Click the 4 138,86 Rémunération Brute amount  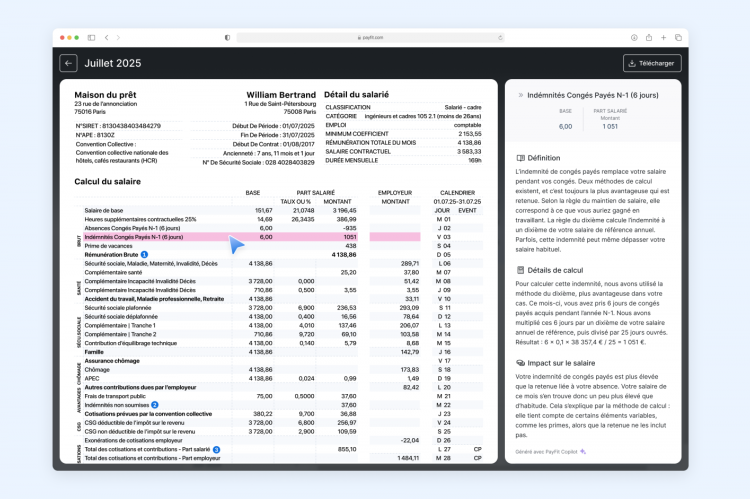(344, 255)
